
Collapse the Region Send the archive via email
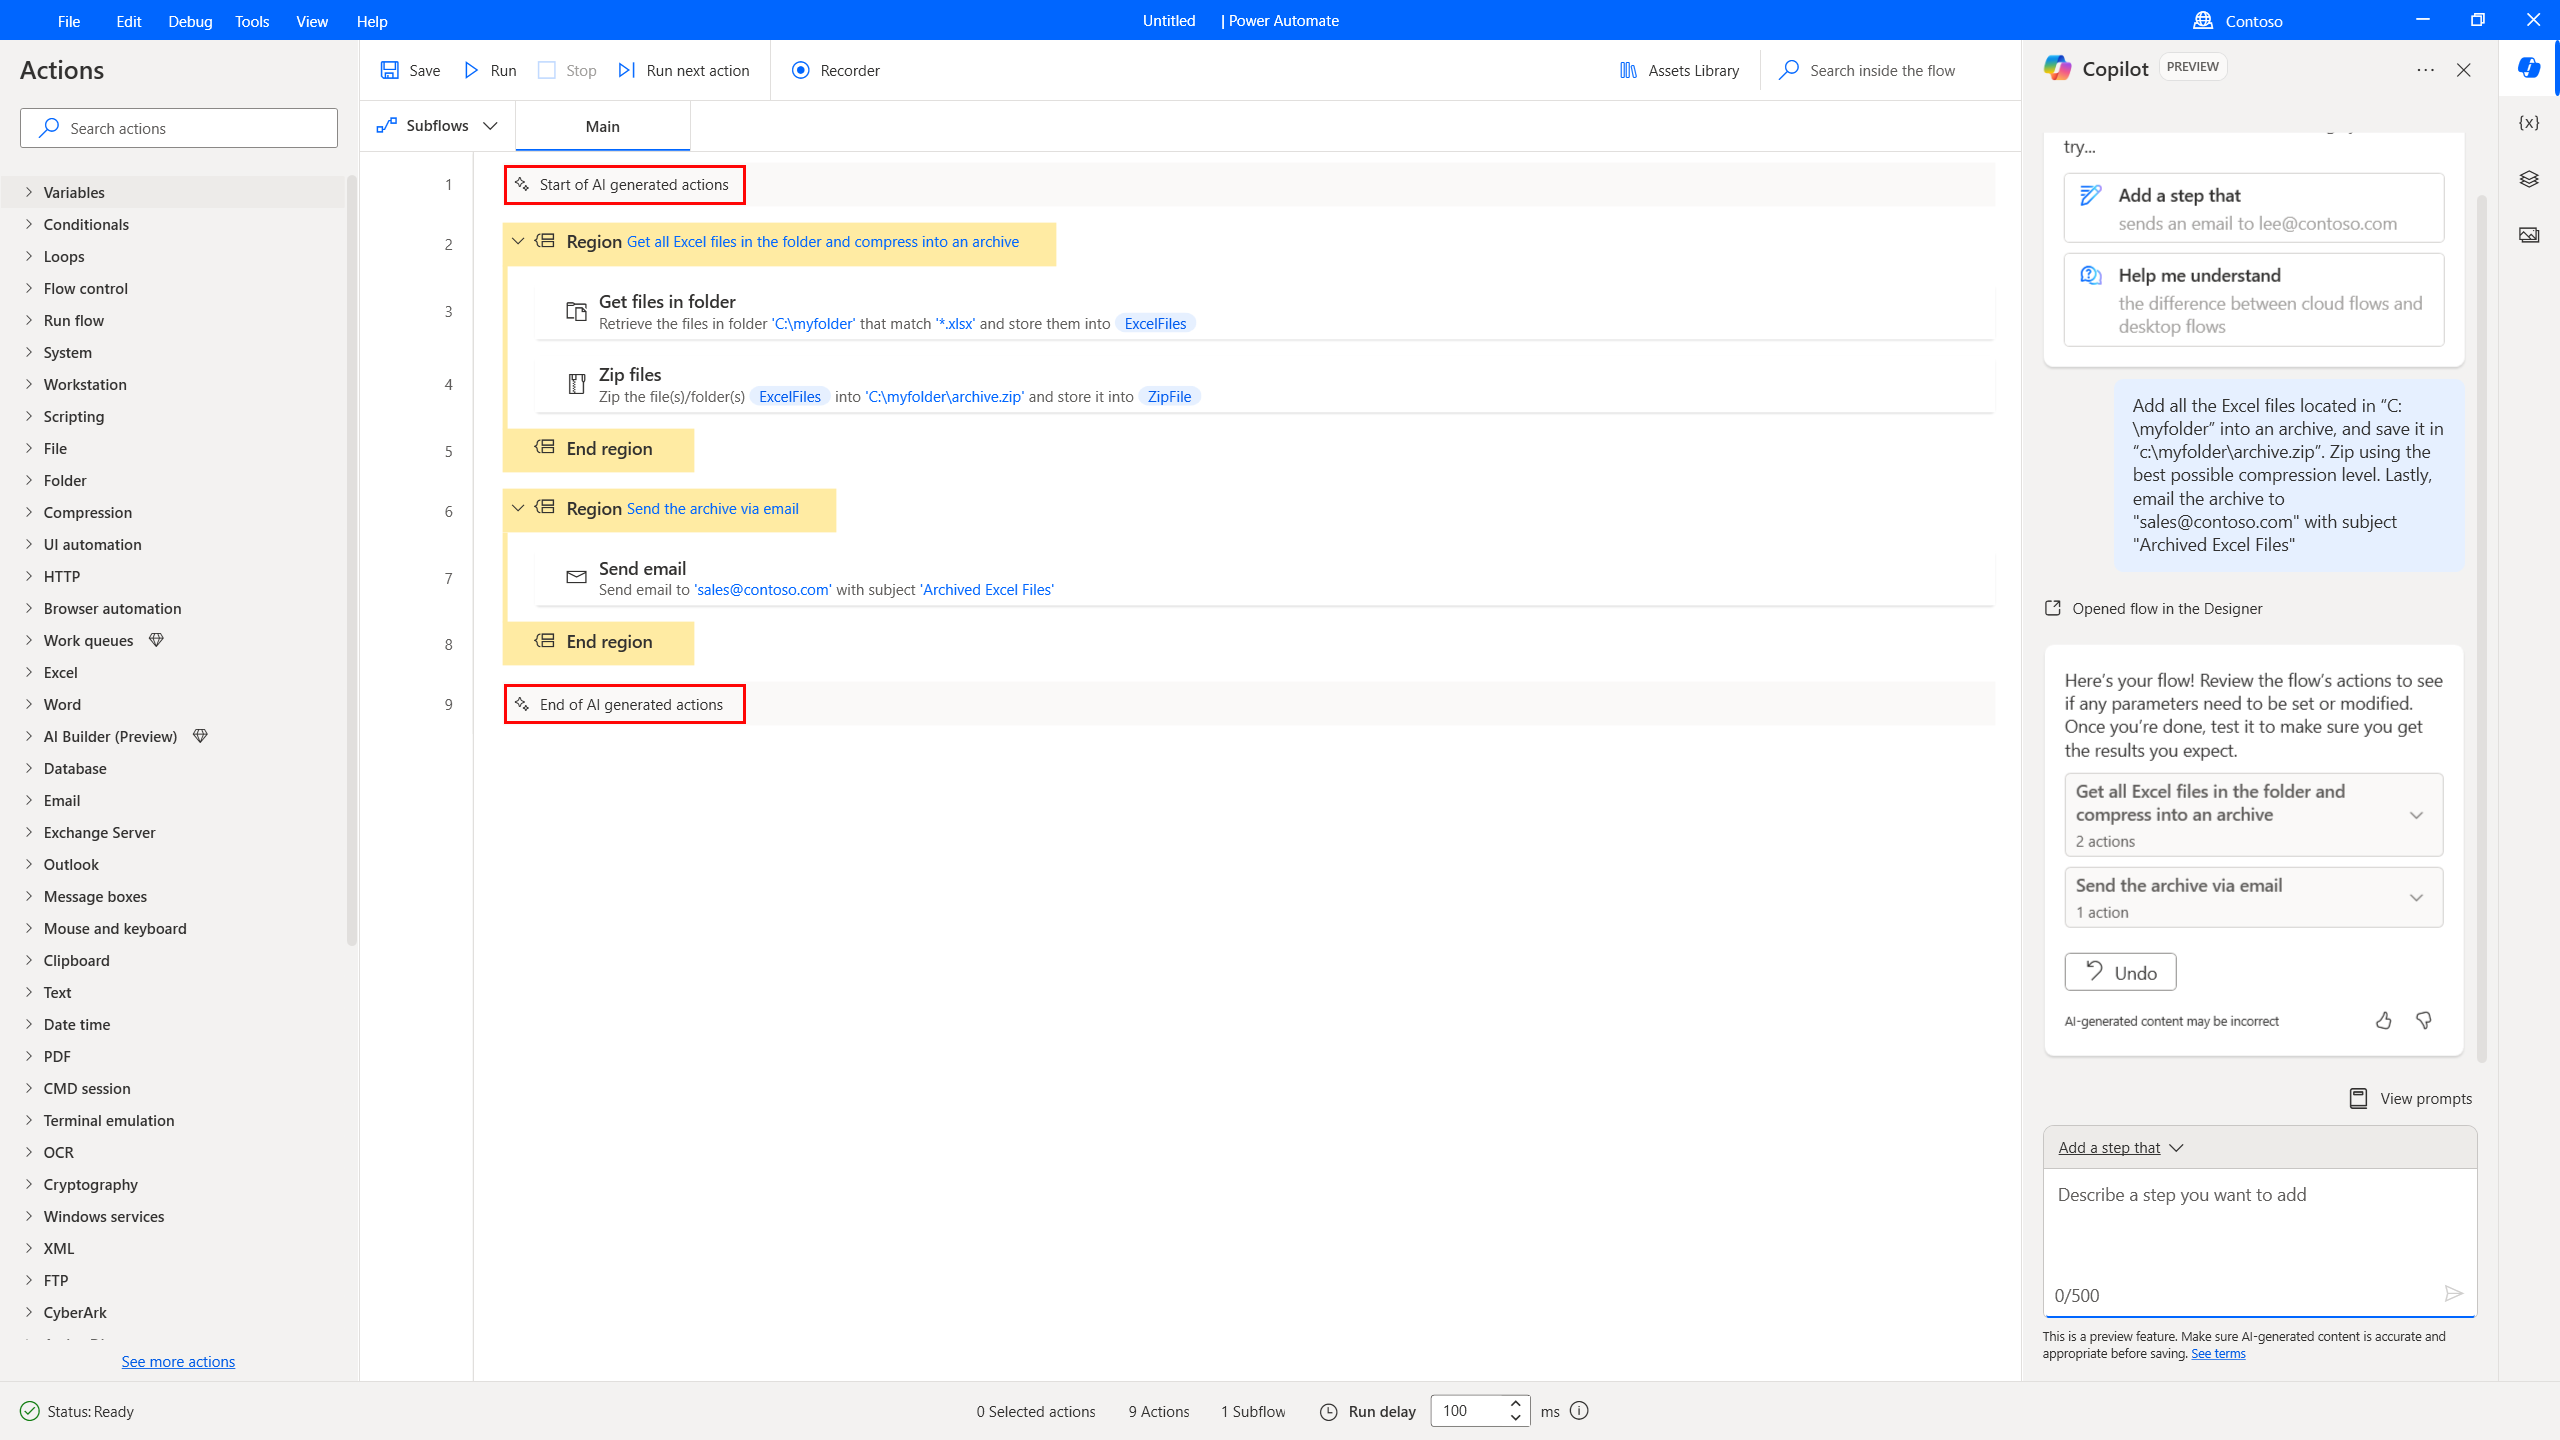pyautogui.click(x=517, y=508)
